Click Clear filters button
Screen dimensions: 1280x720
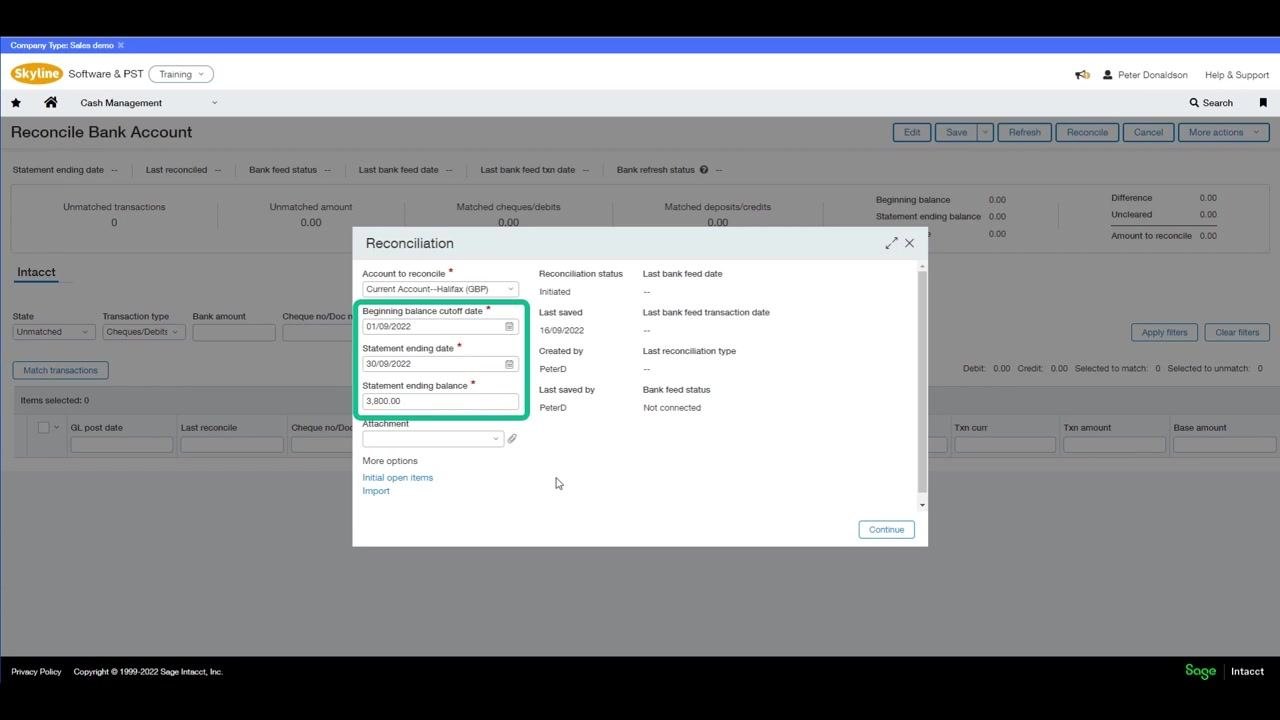pyautogui.click(x=1237, y=332)
